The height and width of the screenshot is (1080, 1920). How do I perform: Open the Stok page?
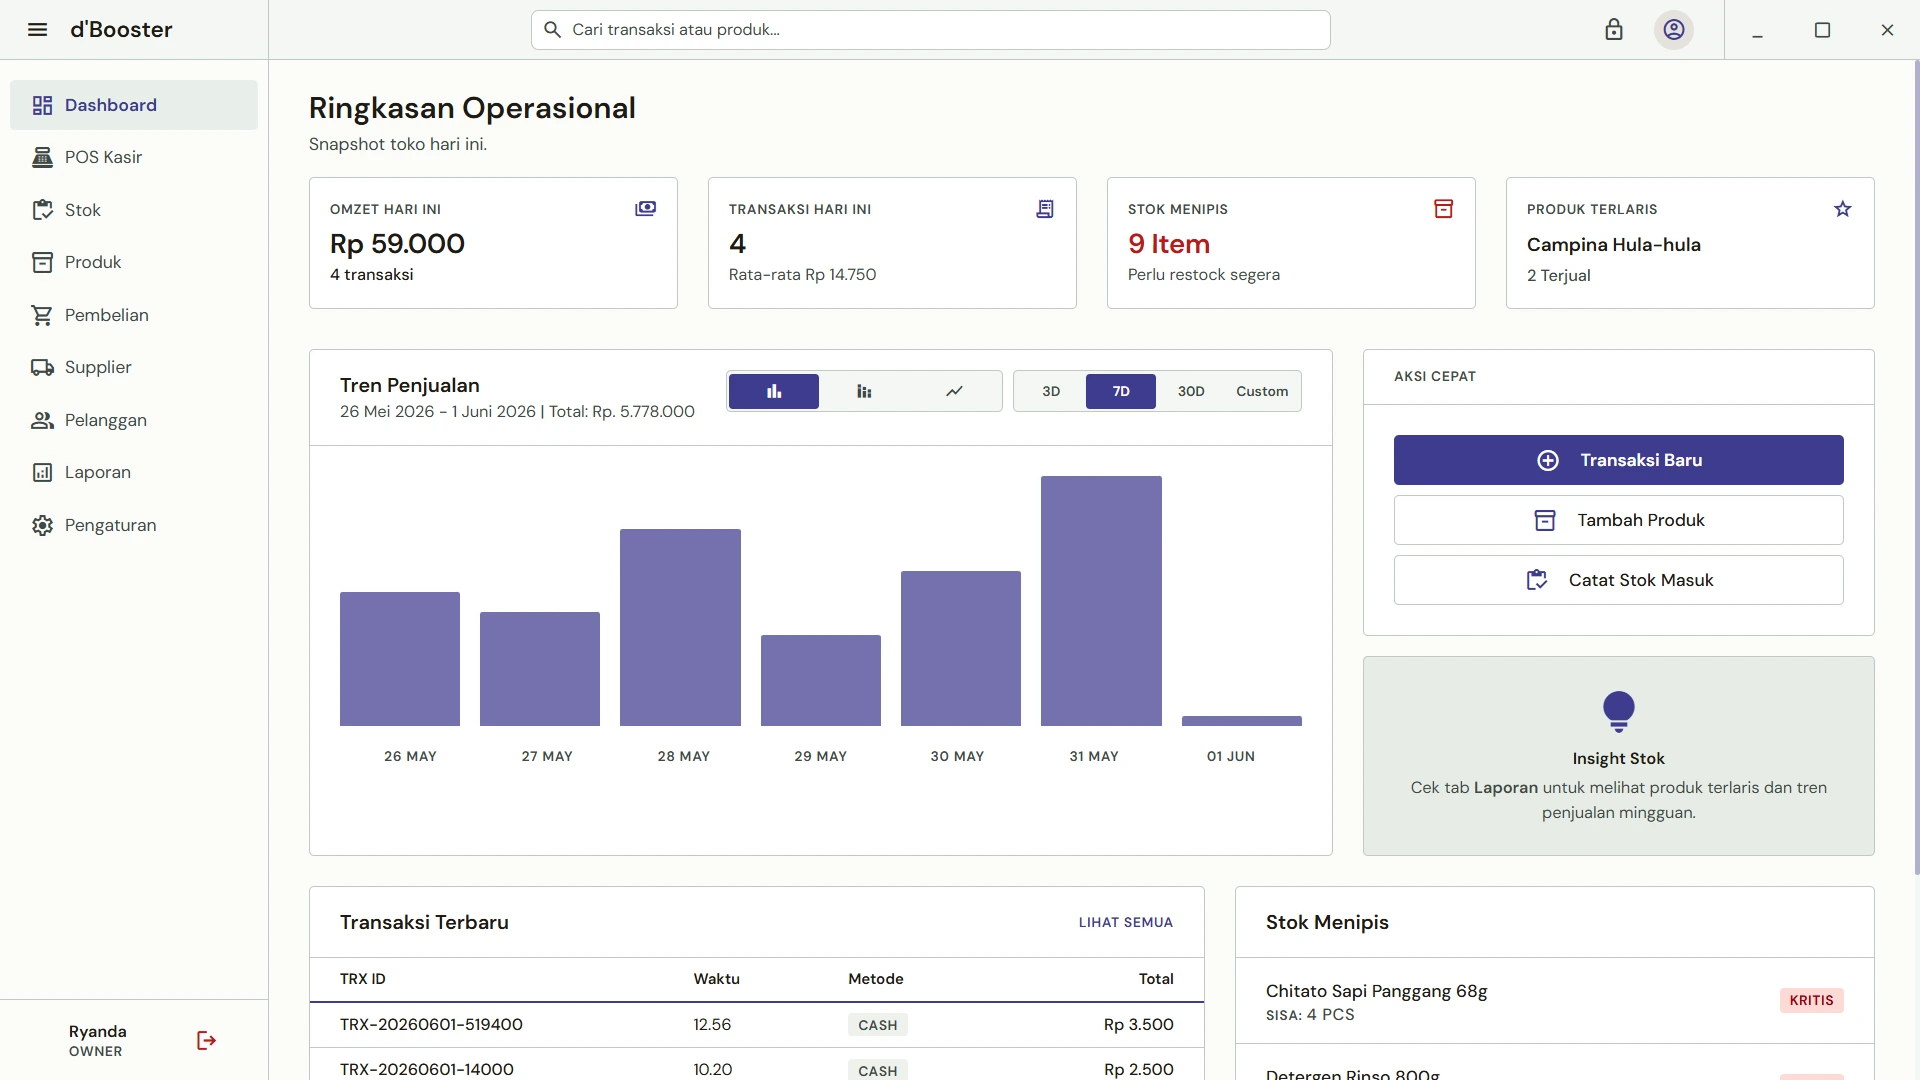(134, 210)
